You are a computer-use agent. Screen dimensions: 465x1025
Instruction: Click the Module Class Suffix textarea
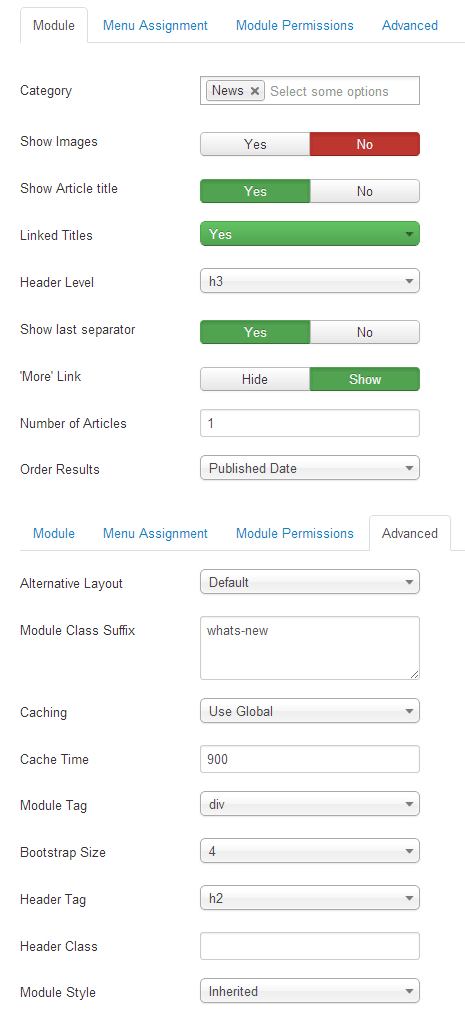(x=310, y=648)
